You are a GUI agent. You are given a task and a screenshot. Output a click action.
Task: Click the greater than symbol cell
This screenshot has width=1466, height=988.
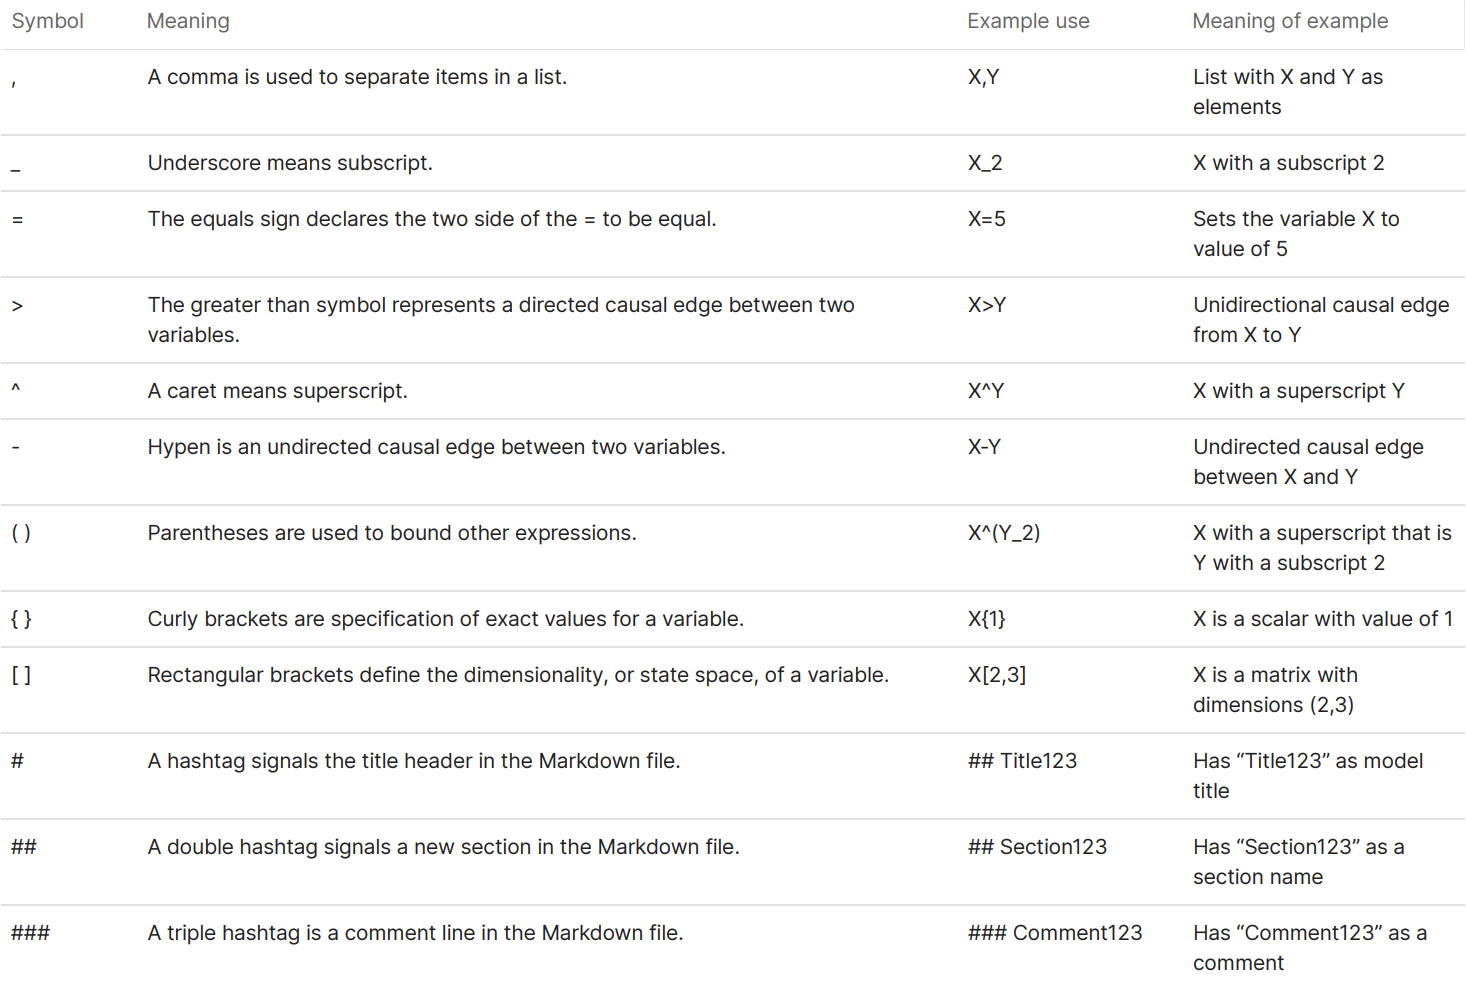point(17,305)
